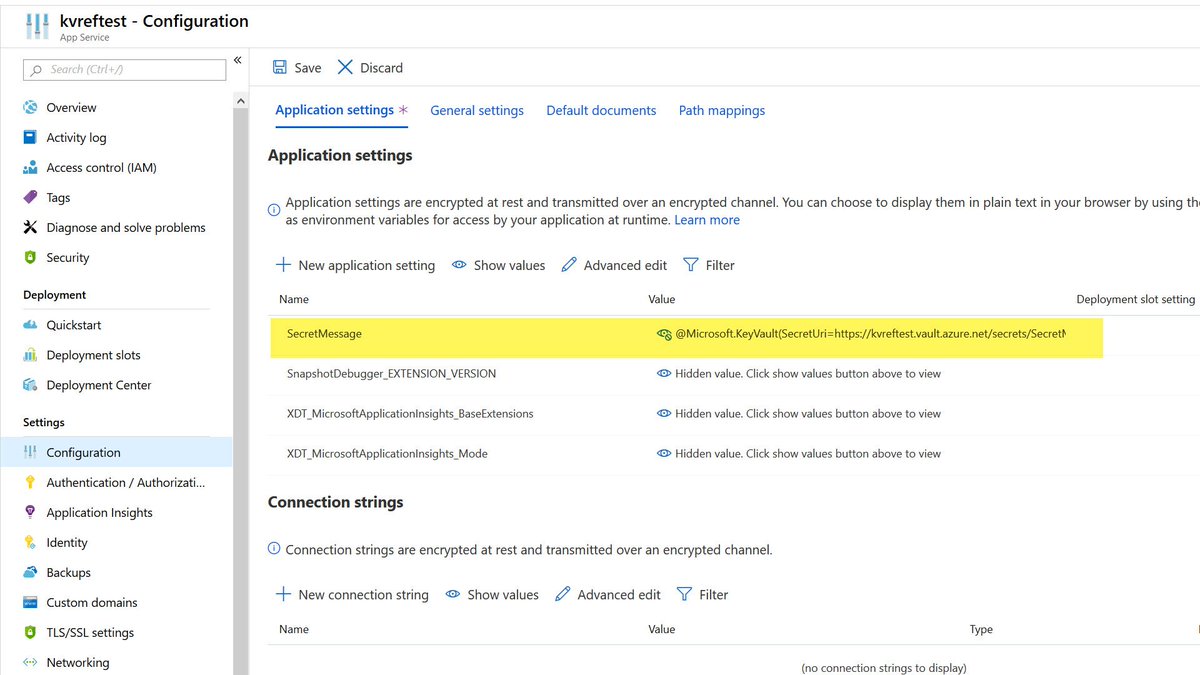Focus the sidebar Search (Ctrl+/) field
The height and width of the screenshot is (675, 1200).
[x=125, y=69]
